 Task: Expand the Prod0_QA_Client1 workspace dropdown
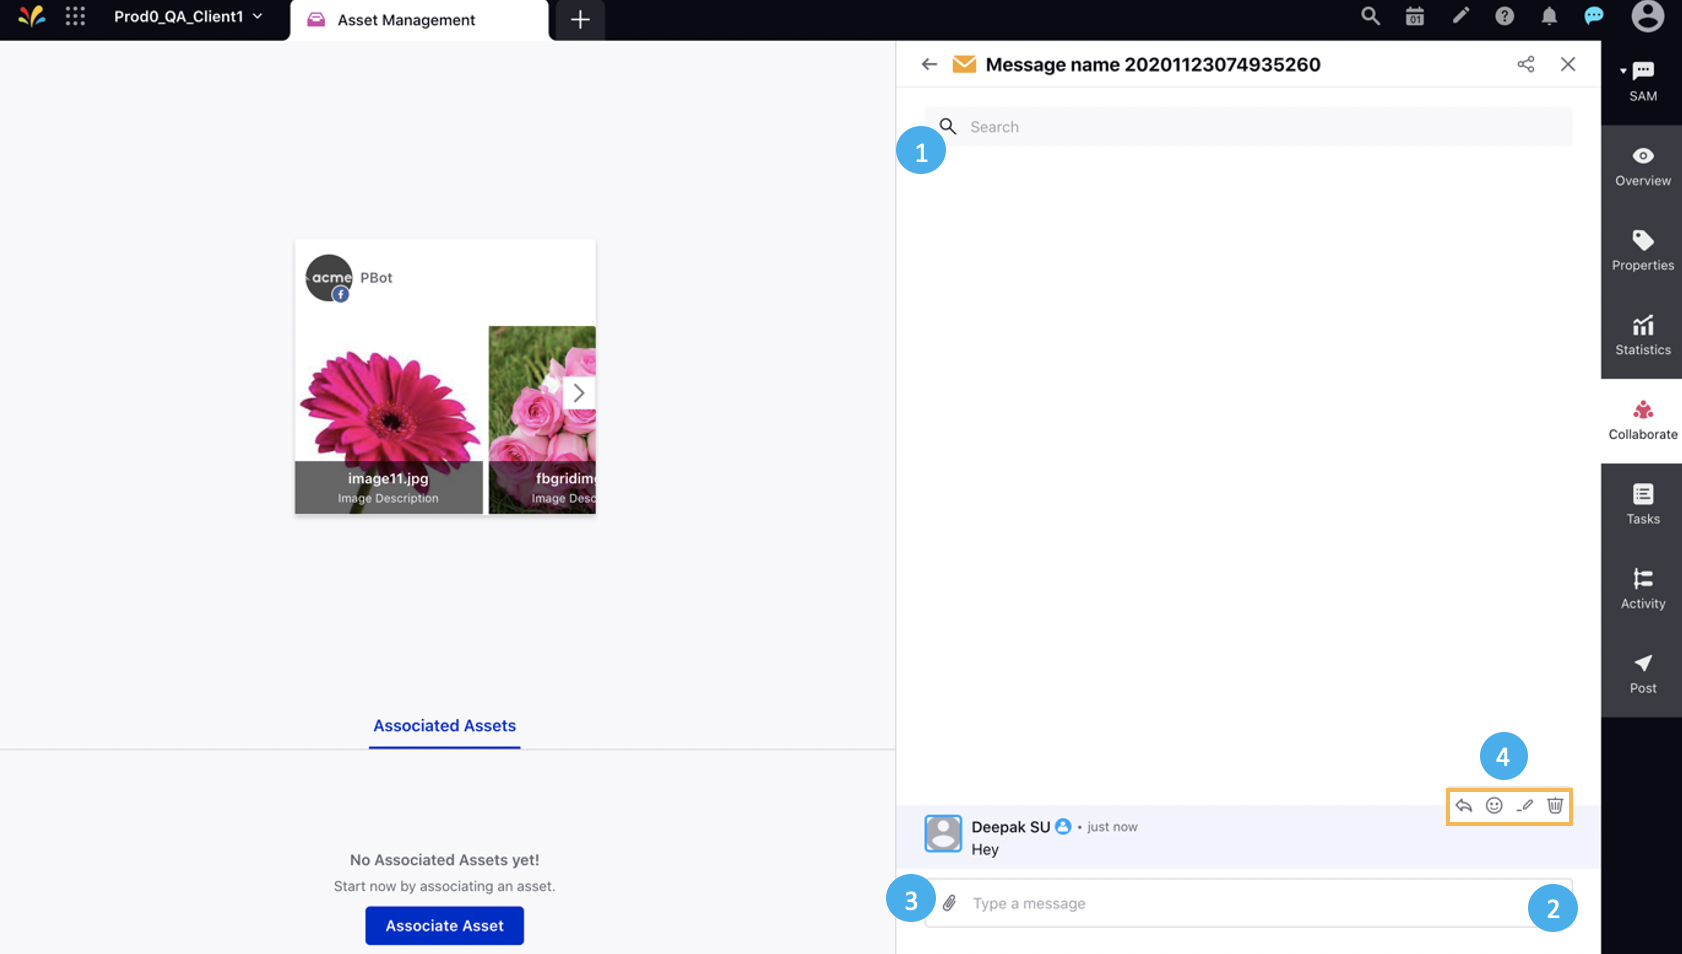click(x=188, y=16)
